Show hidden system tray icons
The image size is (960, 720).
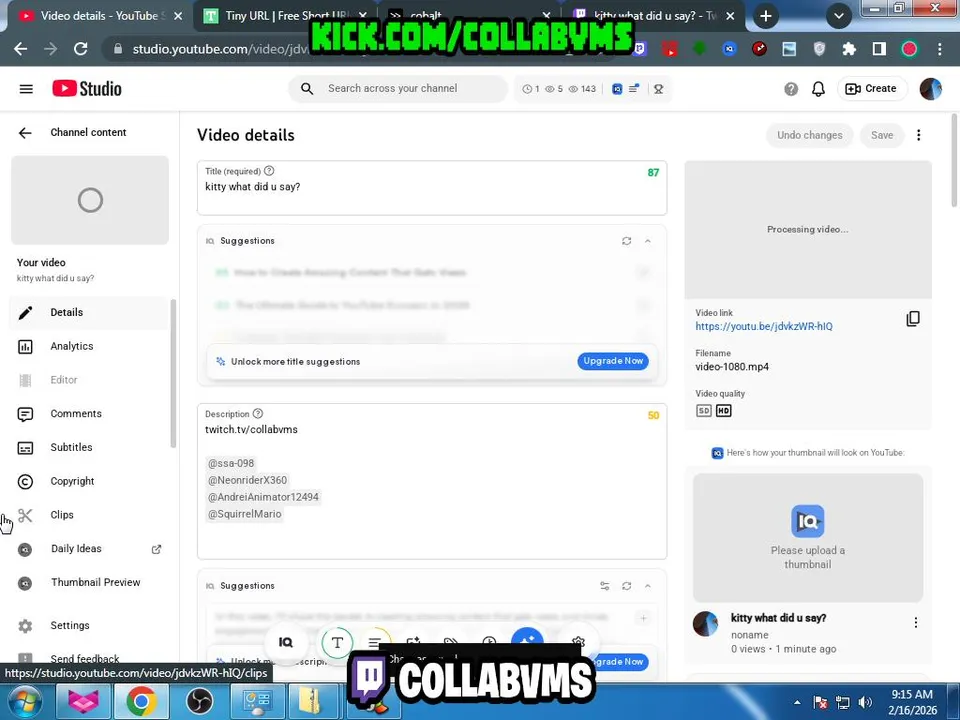797,702
